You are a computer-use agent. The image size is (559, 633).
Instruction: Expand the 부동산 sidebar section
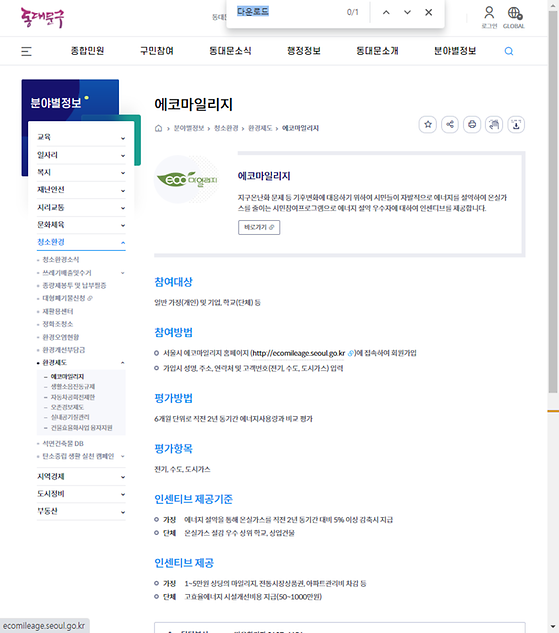point(81,511)
